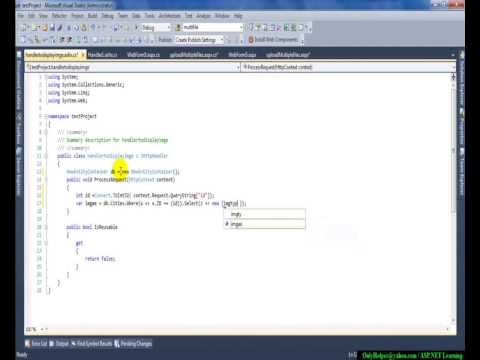Image resolution: width=480 pixels, height=360 pixels.
Task: Click the 'Ready' status bar text
Action: click(22, 355)
